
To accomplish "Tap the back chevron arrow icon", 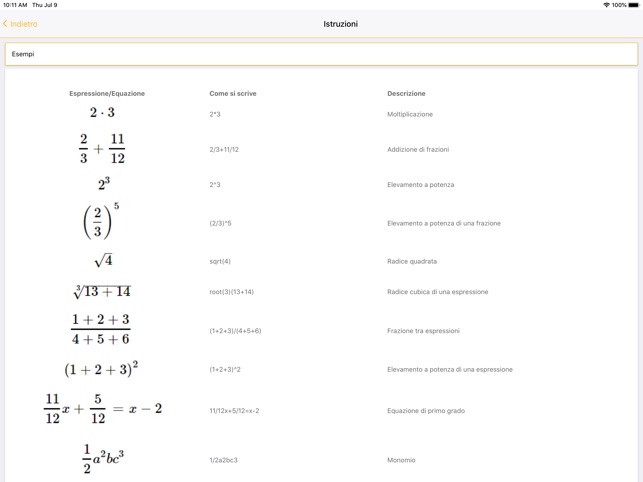I will point(5,24).
